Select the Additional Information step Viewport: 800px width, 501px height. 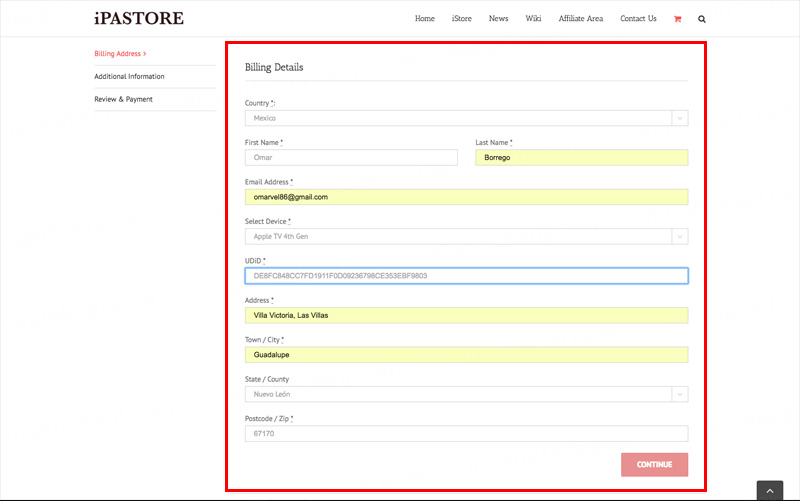pyautogui.click(x=129, y=77)
